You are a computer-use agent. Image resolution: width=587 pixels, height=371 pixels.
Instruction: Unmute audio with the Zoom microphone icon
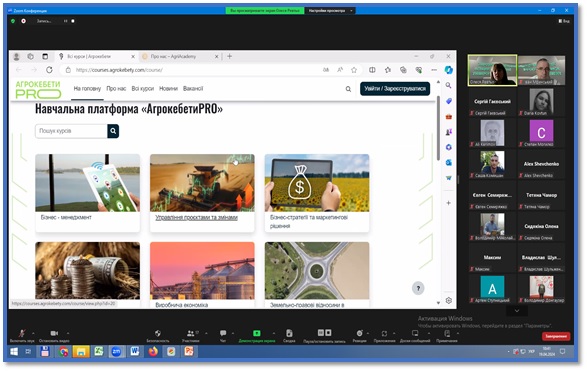[22, 333]
